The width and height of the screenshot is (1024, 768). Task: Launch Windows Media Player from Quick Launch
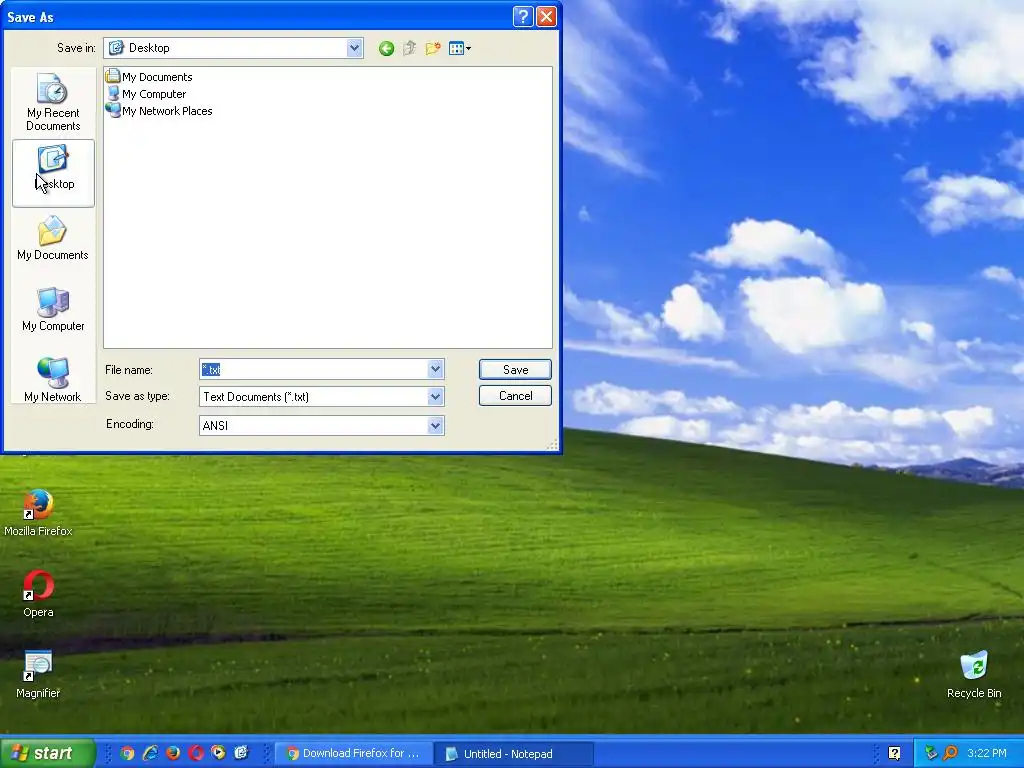[219, 753]
